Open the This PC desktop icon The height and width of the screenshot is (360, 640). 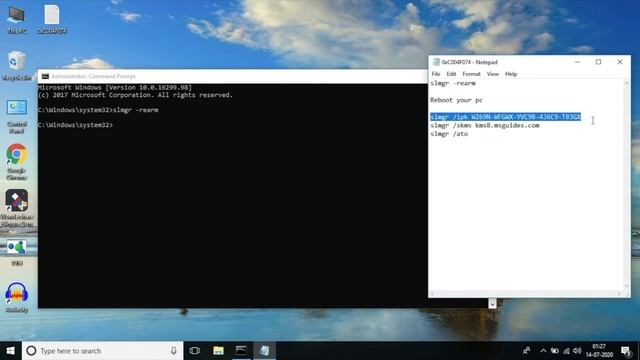[17, 19]
